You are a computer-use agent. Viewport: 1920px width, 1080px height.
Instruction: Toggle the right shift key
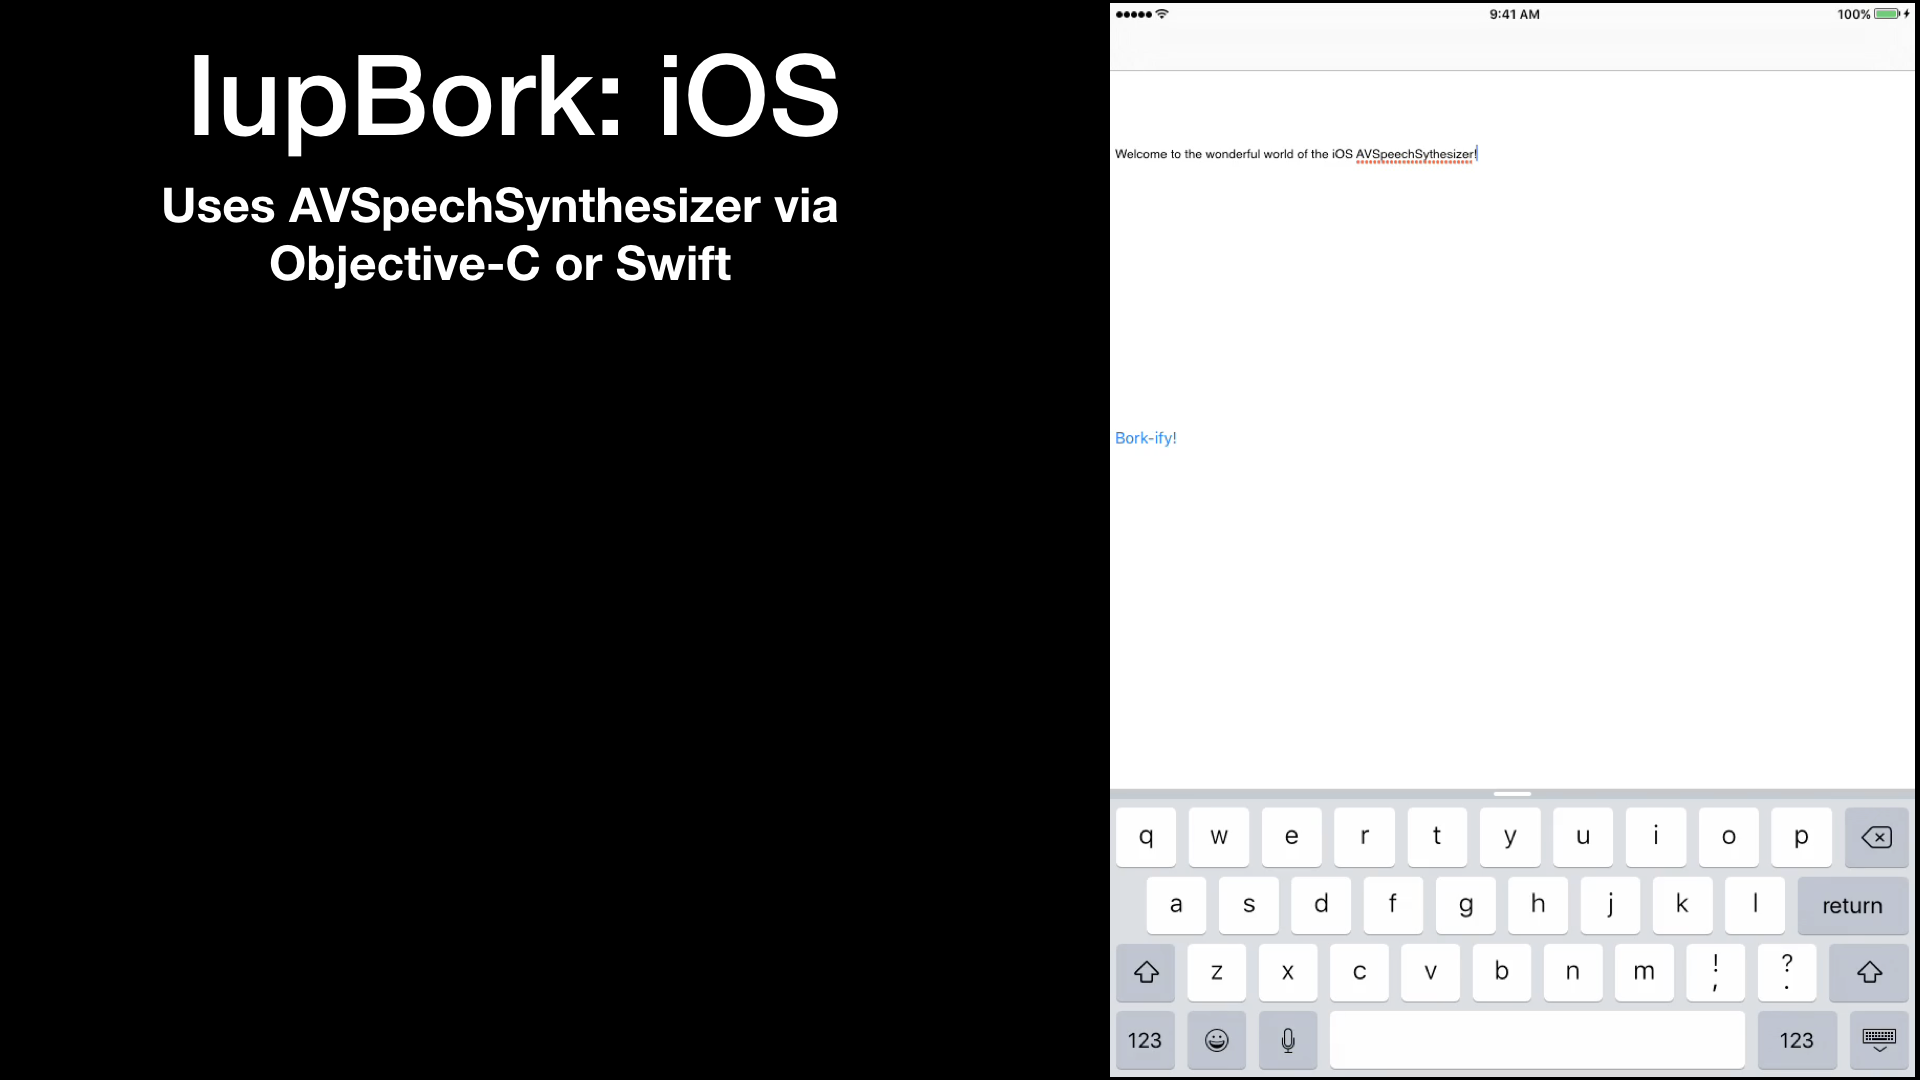[1869, 972]
